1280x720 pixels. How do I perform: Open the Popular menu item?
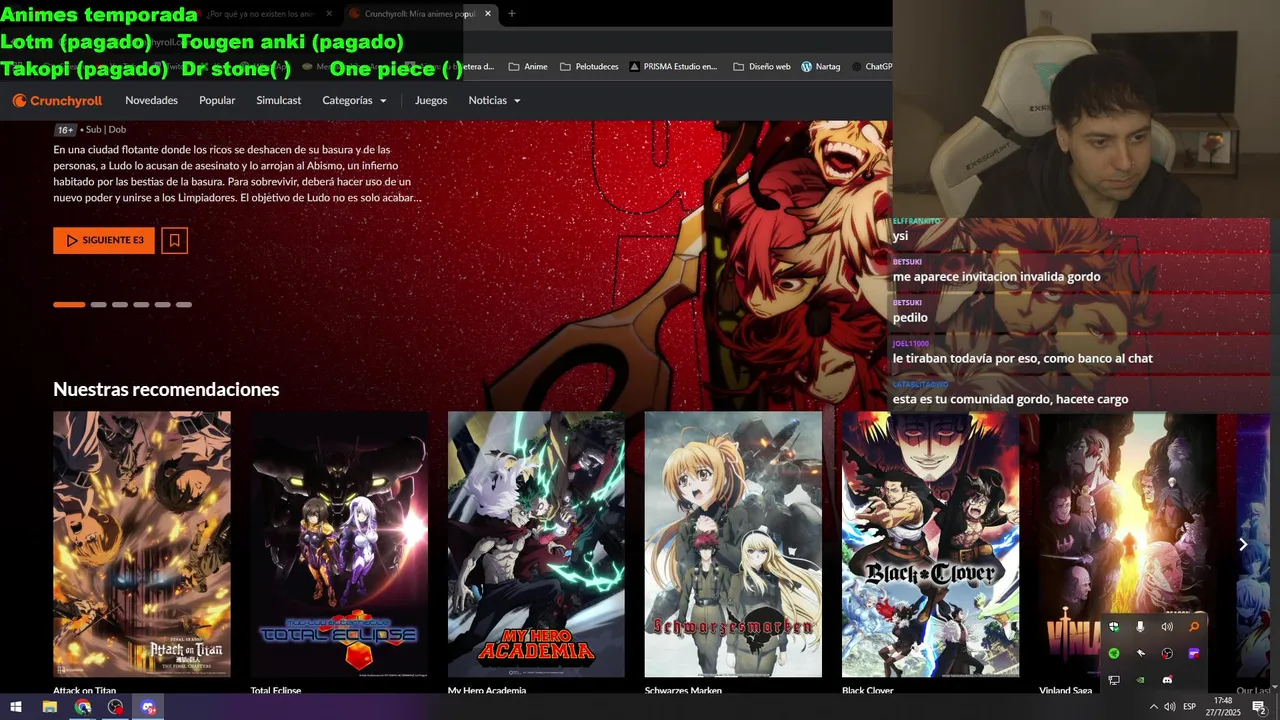click(x=217, y=100)
